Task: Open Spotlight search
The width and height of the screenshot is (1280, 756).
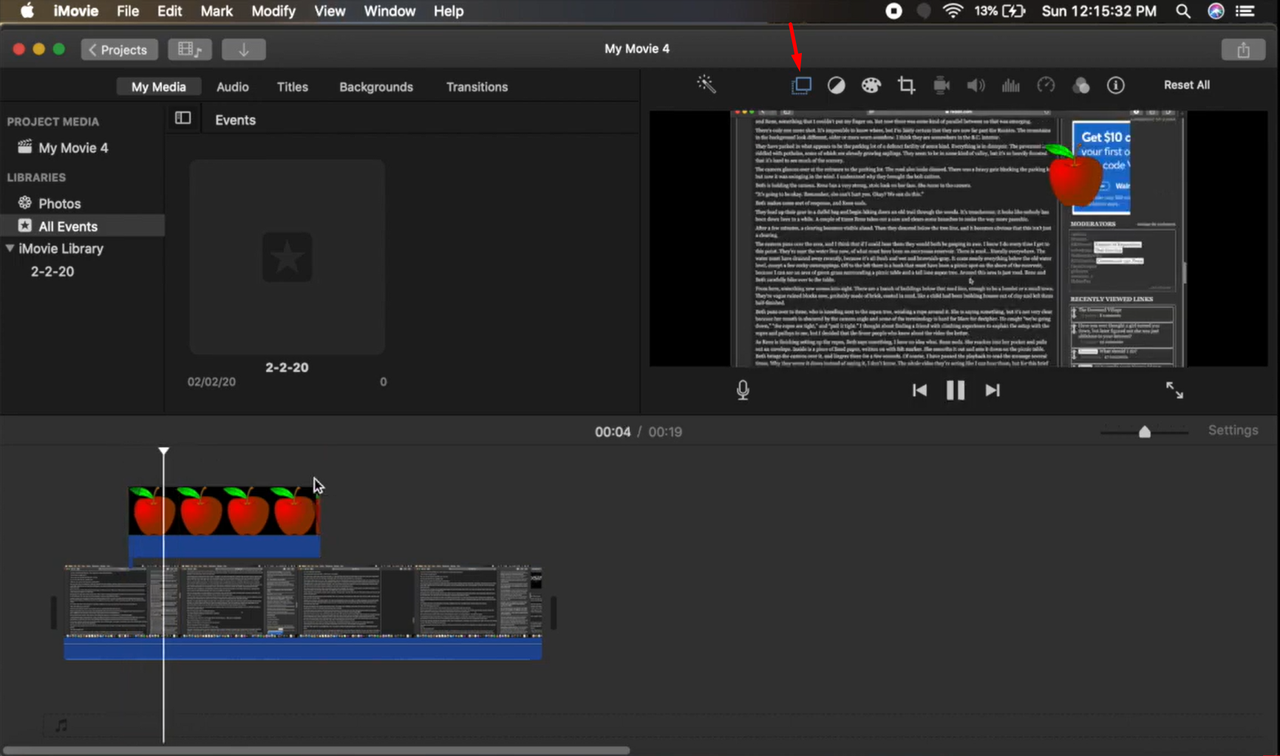Action: click(x=1183, y=11)
